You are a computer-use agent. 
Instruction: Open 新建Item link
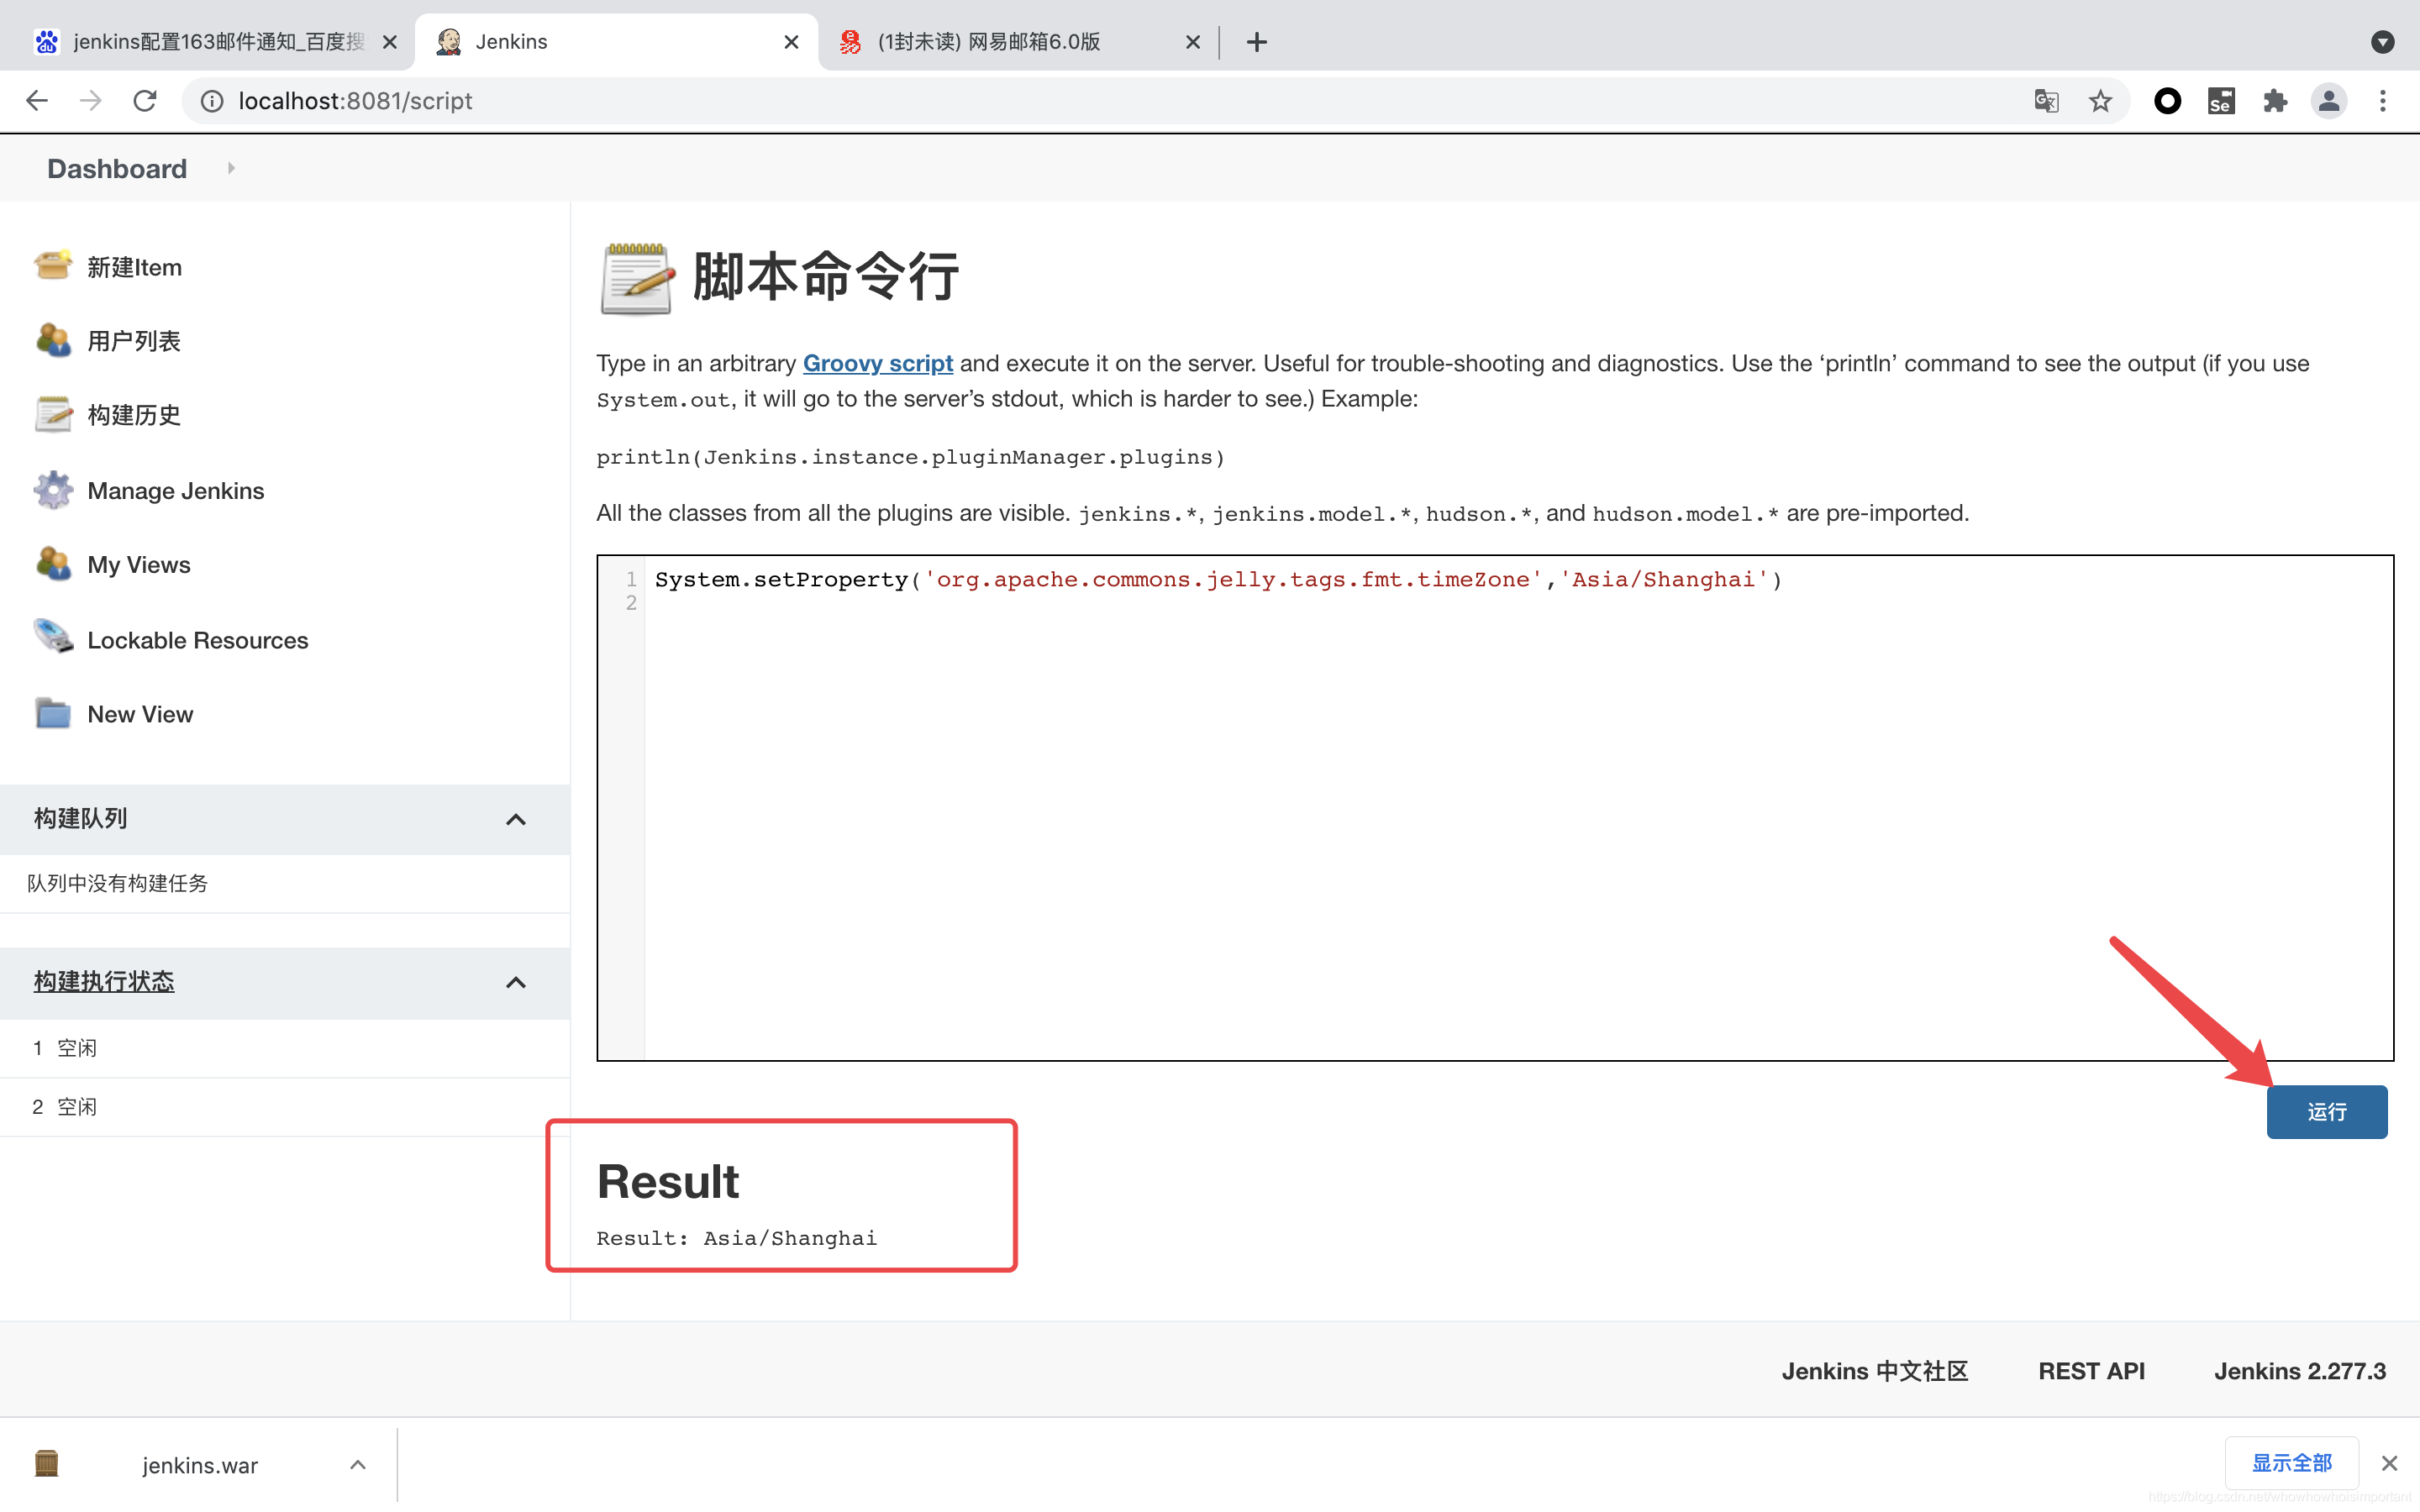134,267
